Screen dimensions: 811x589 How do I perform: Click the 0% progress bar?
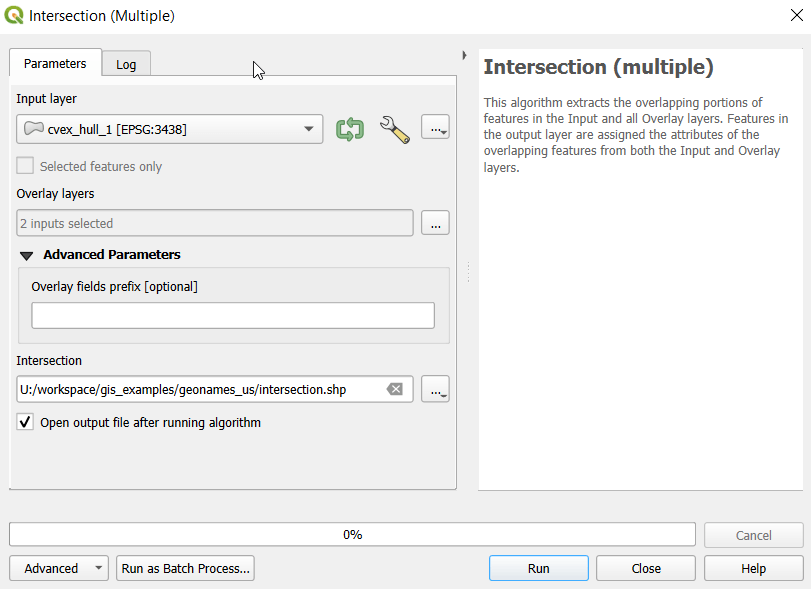[352, 535]
